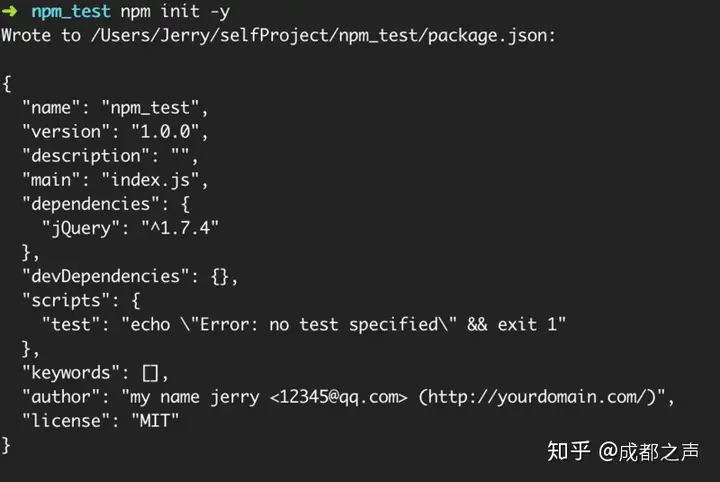Click the "name": "npm_test" line
This screenshot has width=720, height=482.
coord(115,108)
